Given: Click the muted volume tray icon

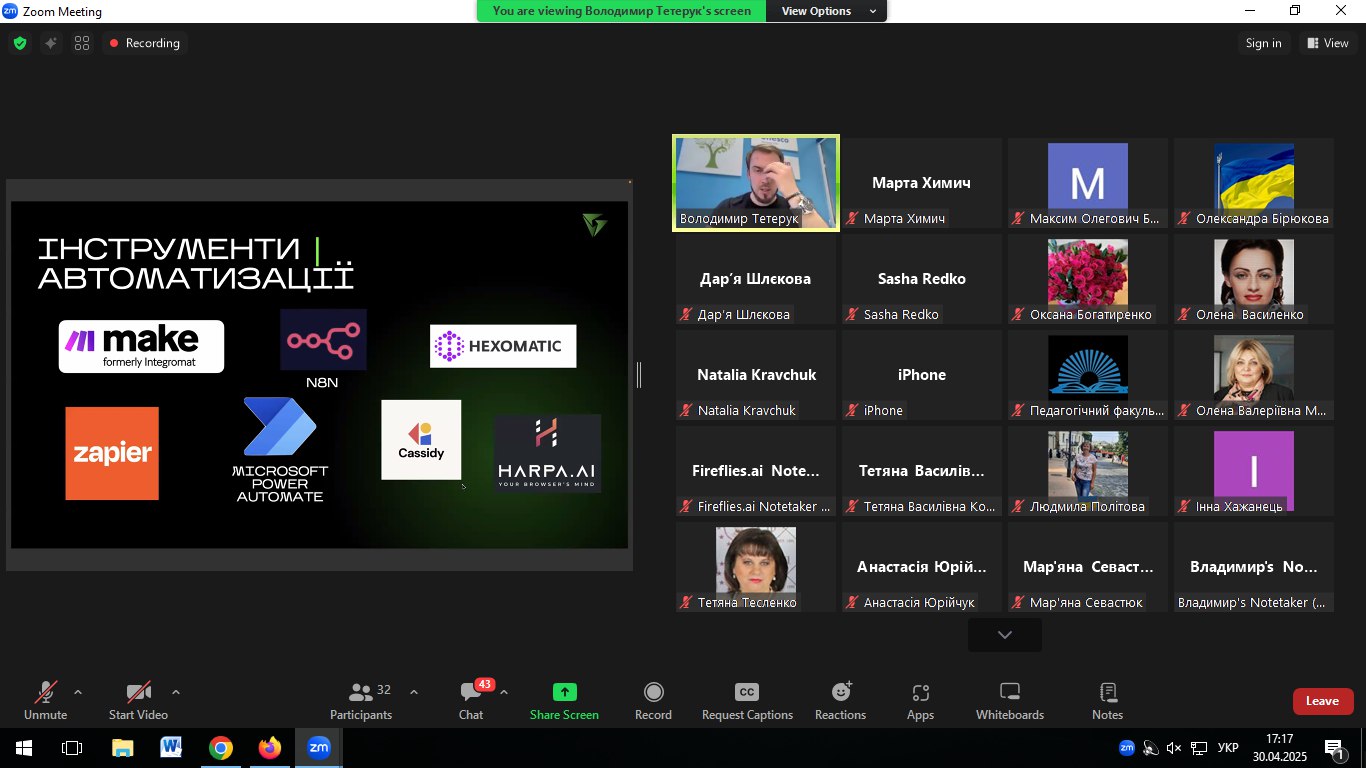Looking at the screenshot, I should pyautogui.click(x=1174, y=748).
